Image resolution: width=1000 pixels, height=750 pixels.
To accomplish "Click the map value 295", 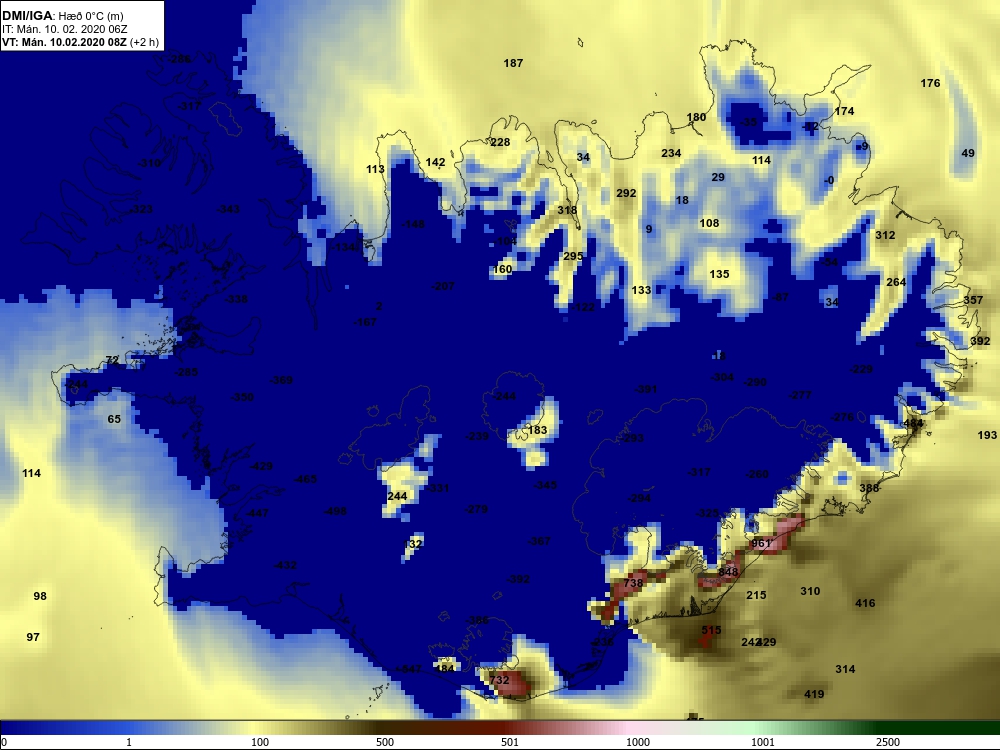I will pos(573,256).
